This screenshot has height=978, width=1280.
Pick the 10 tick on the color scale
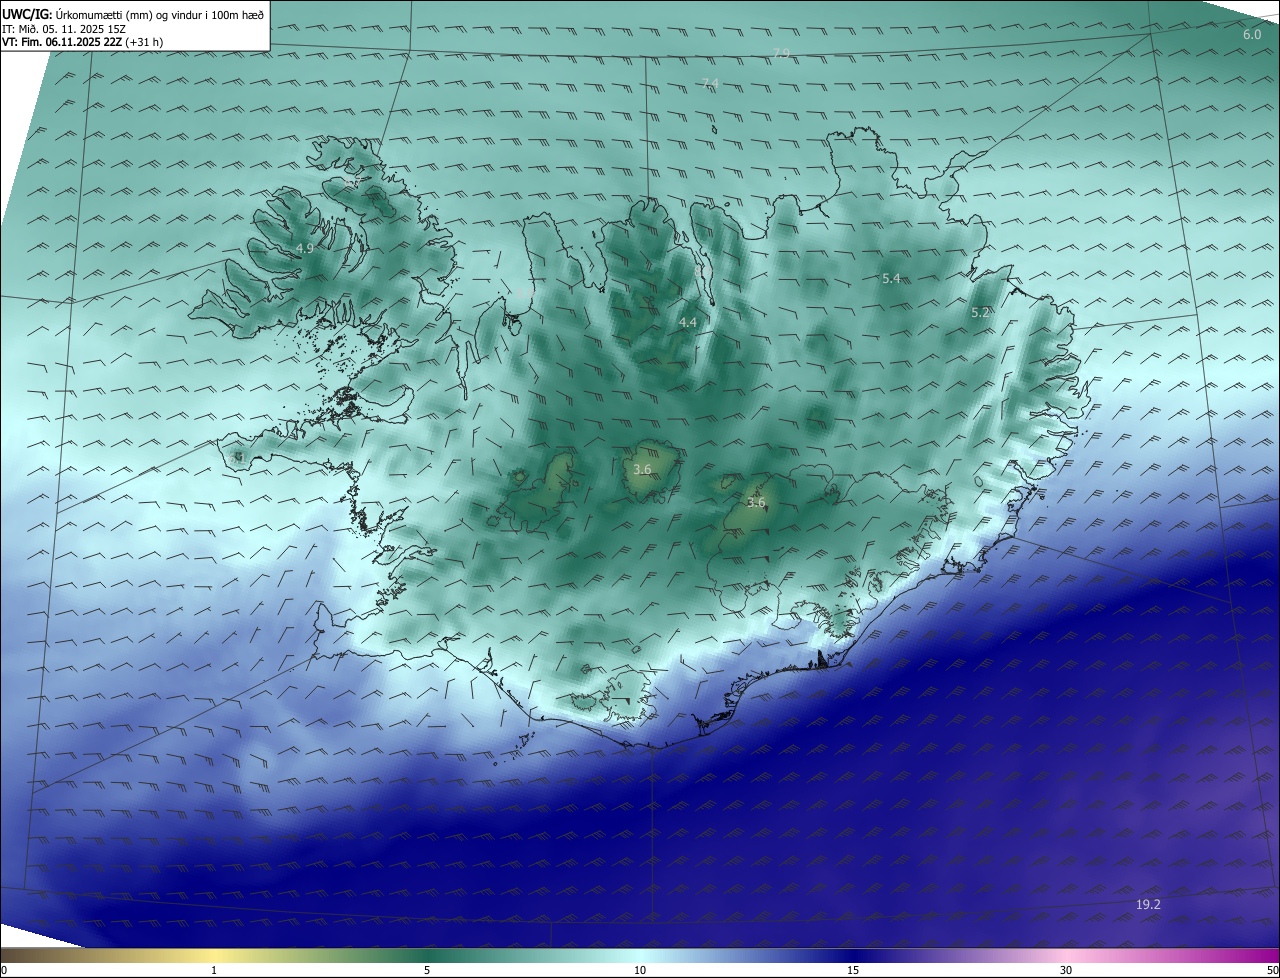[x=640, y=970]
